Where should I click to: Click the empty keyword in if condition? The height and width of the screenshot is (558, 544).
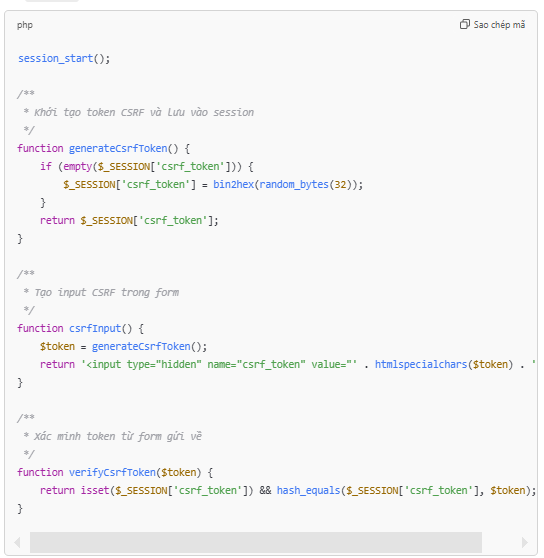click(x=78, y=167)
